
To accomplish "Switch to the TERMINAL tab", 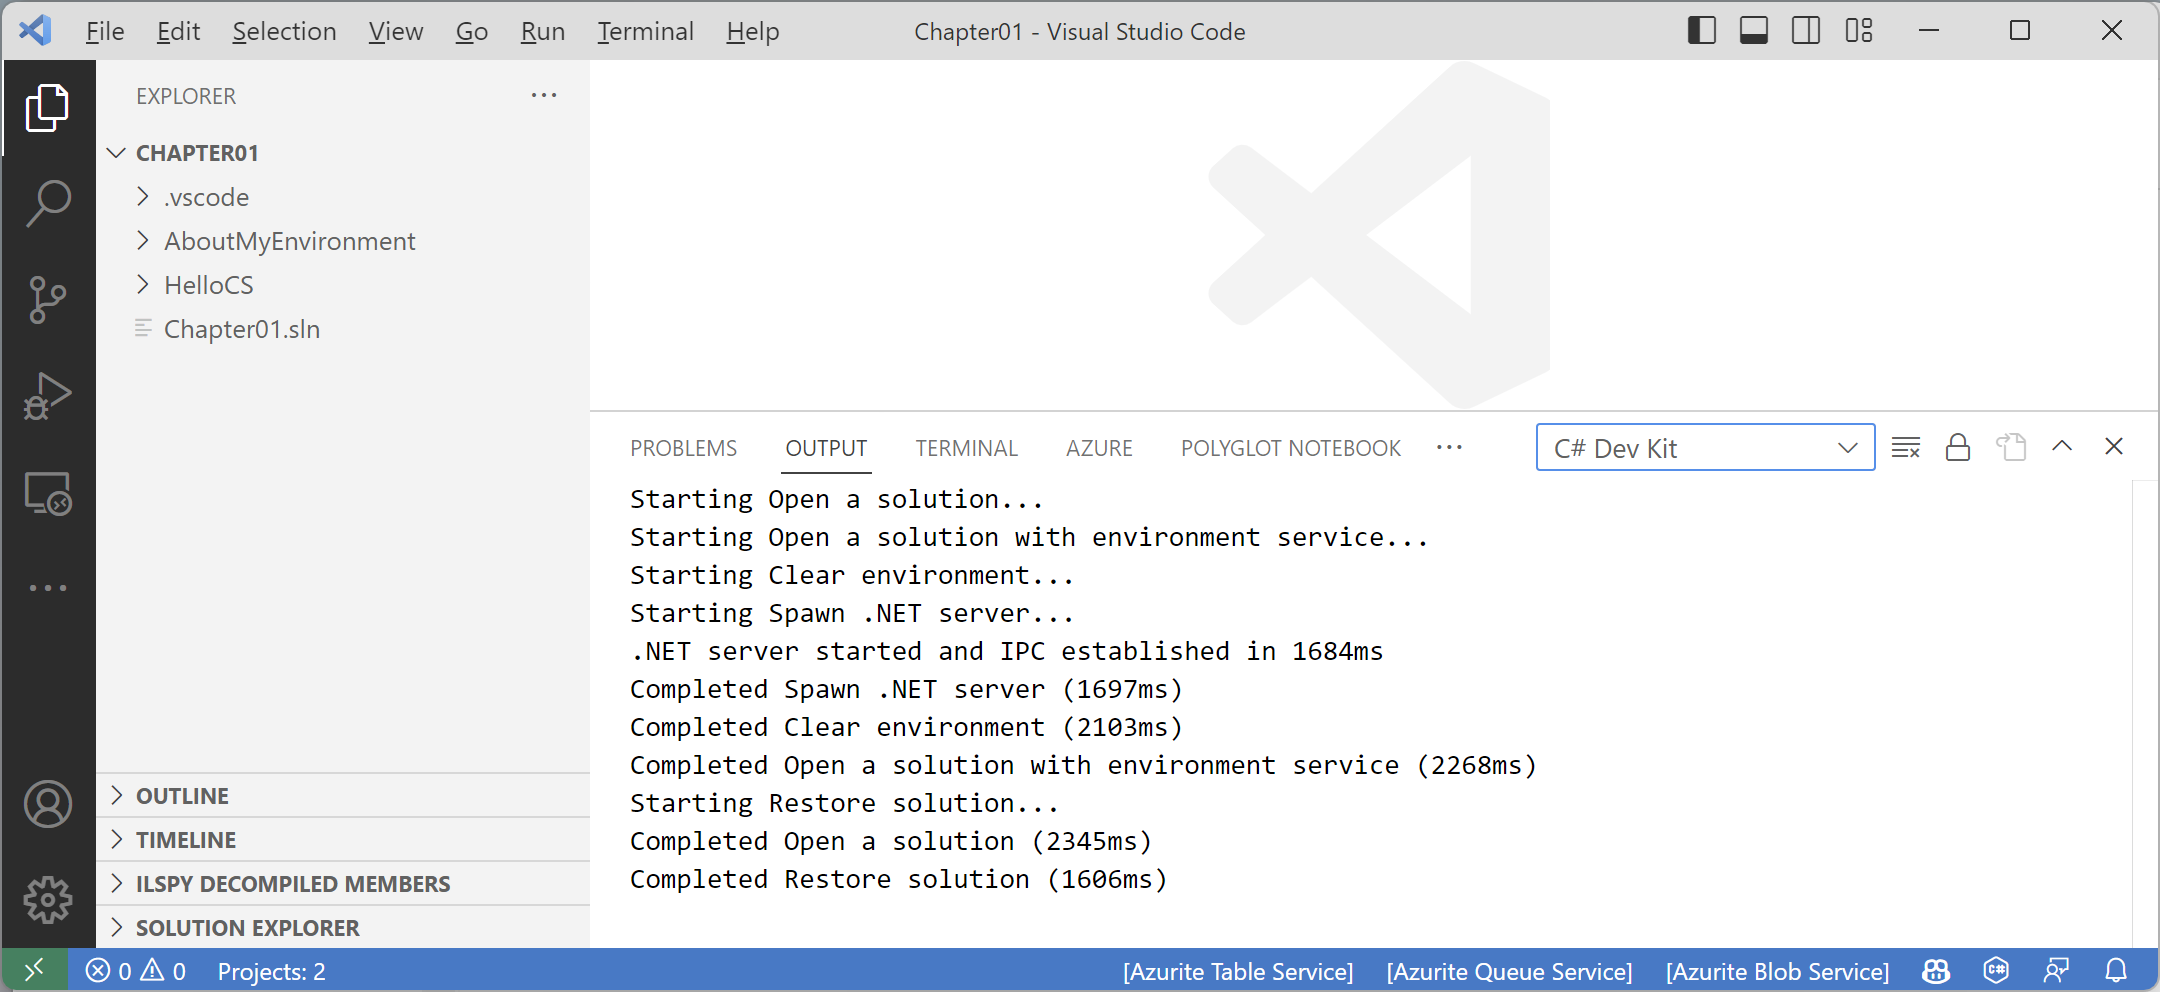I will click(966, 448).
